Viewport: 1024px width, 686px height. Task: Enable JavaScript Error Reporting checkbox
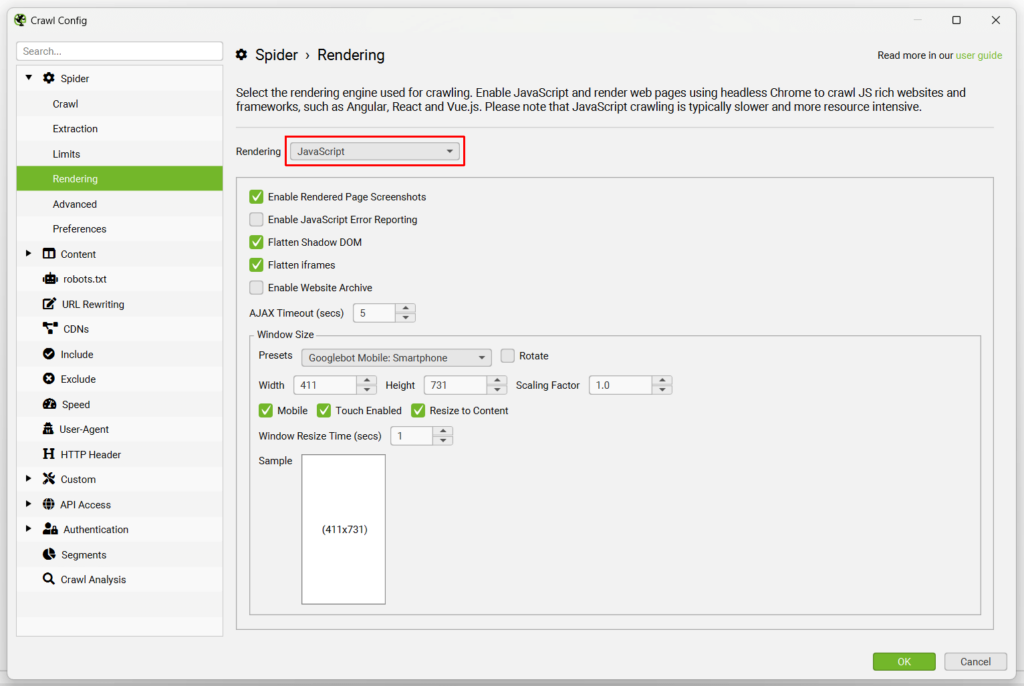257,219
